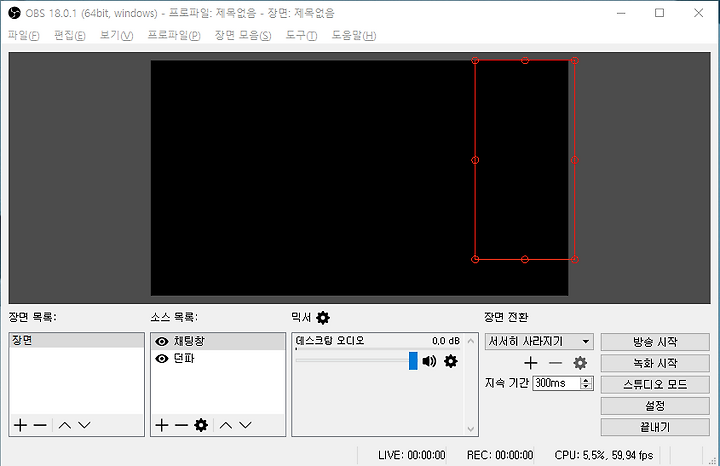Click the REC: 00:00:00 status
The image size is (720, 466).
point(500,455)
